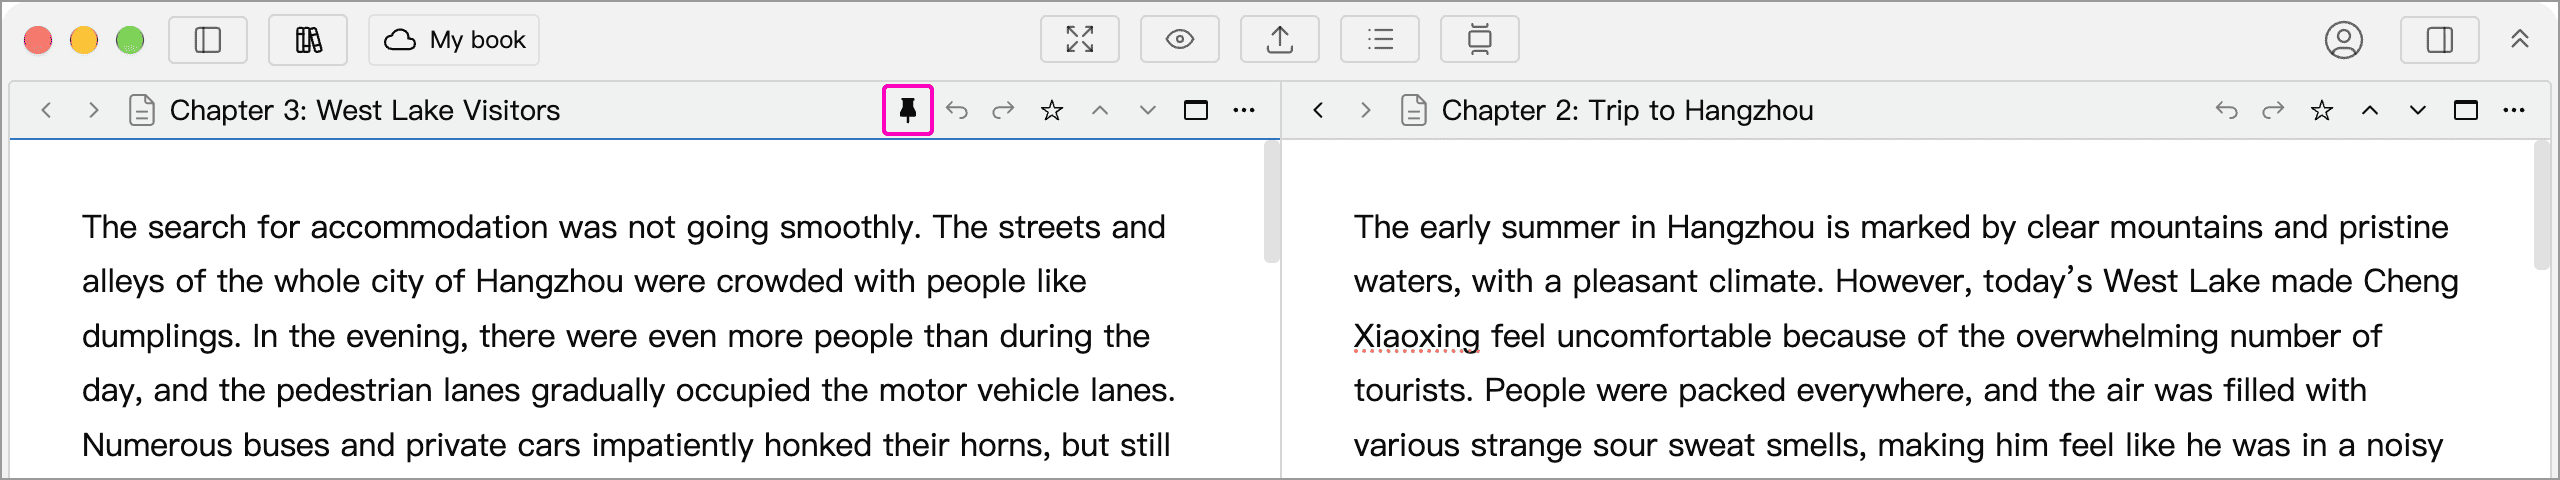Image resolution: width=2560 pixels, height=480 pixels.
Task: Maximize the Chapter 2 editor pane
Action: 2466,110
